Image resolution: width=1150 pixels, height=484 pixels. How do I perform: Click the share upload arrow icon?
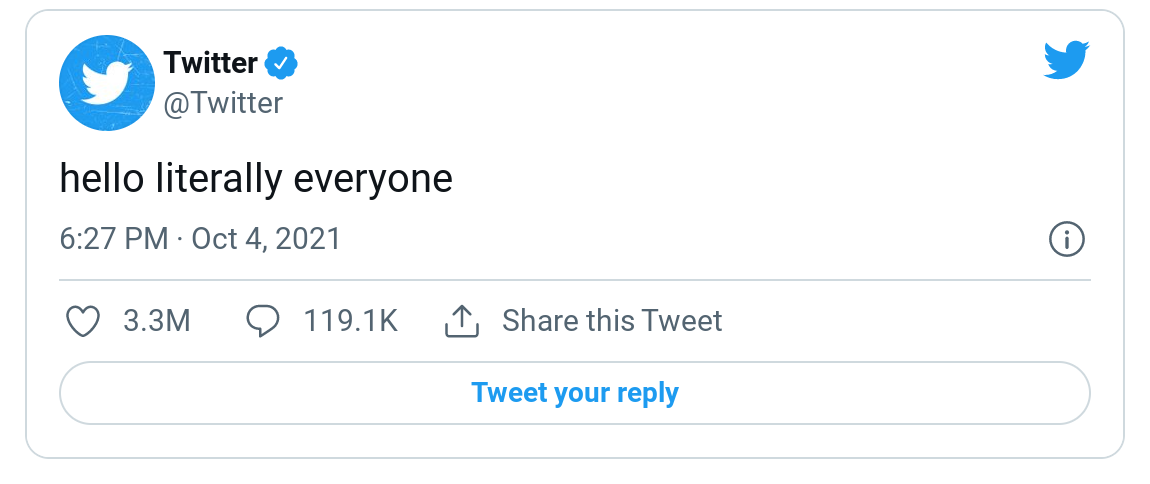pyautogui.click(x=461, y=321)
